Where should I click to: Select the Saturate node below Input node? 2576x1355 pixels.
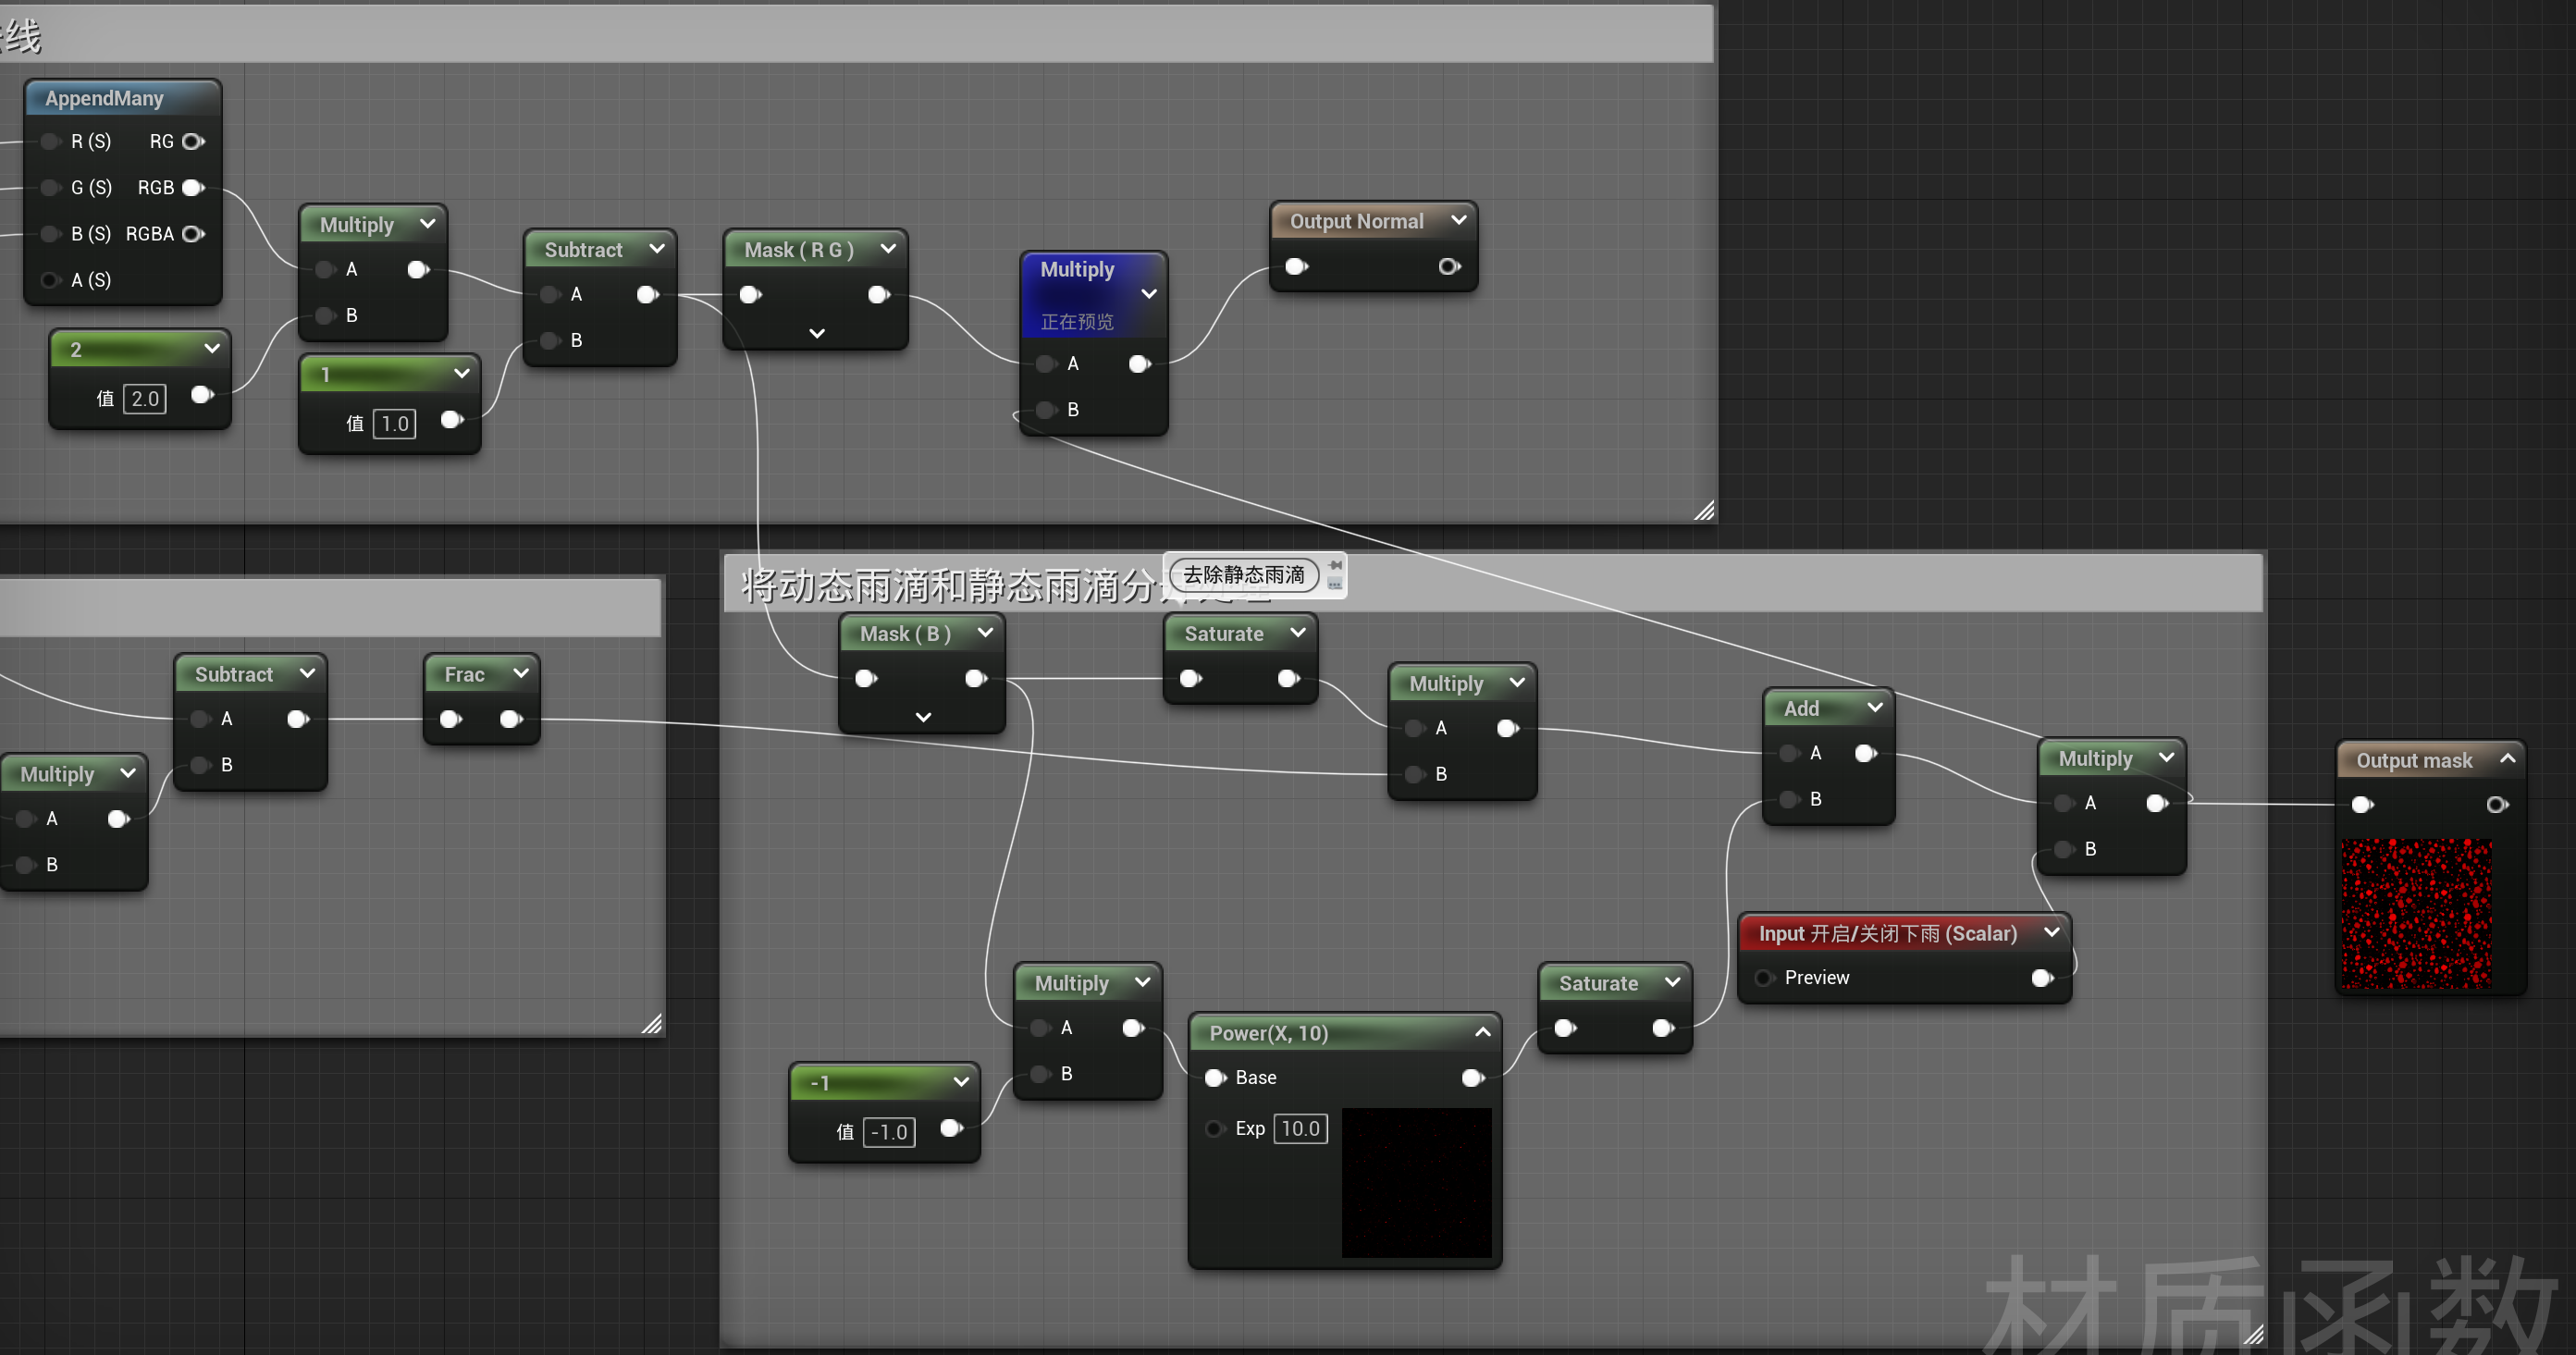(x=1598, y=983)
